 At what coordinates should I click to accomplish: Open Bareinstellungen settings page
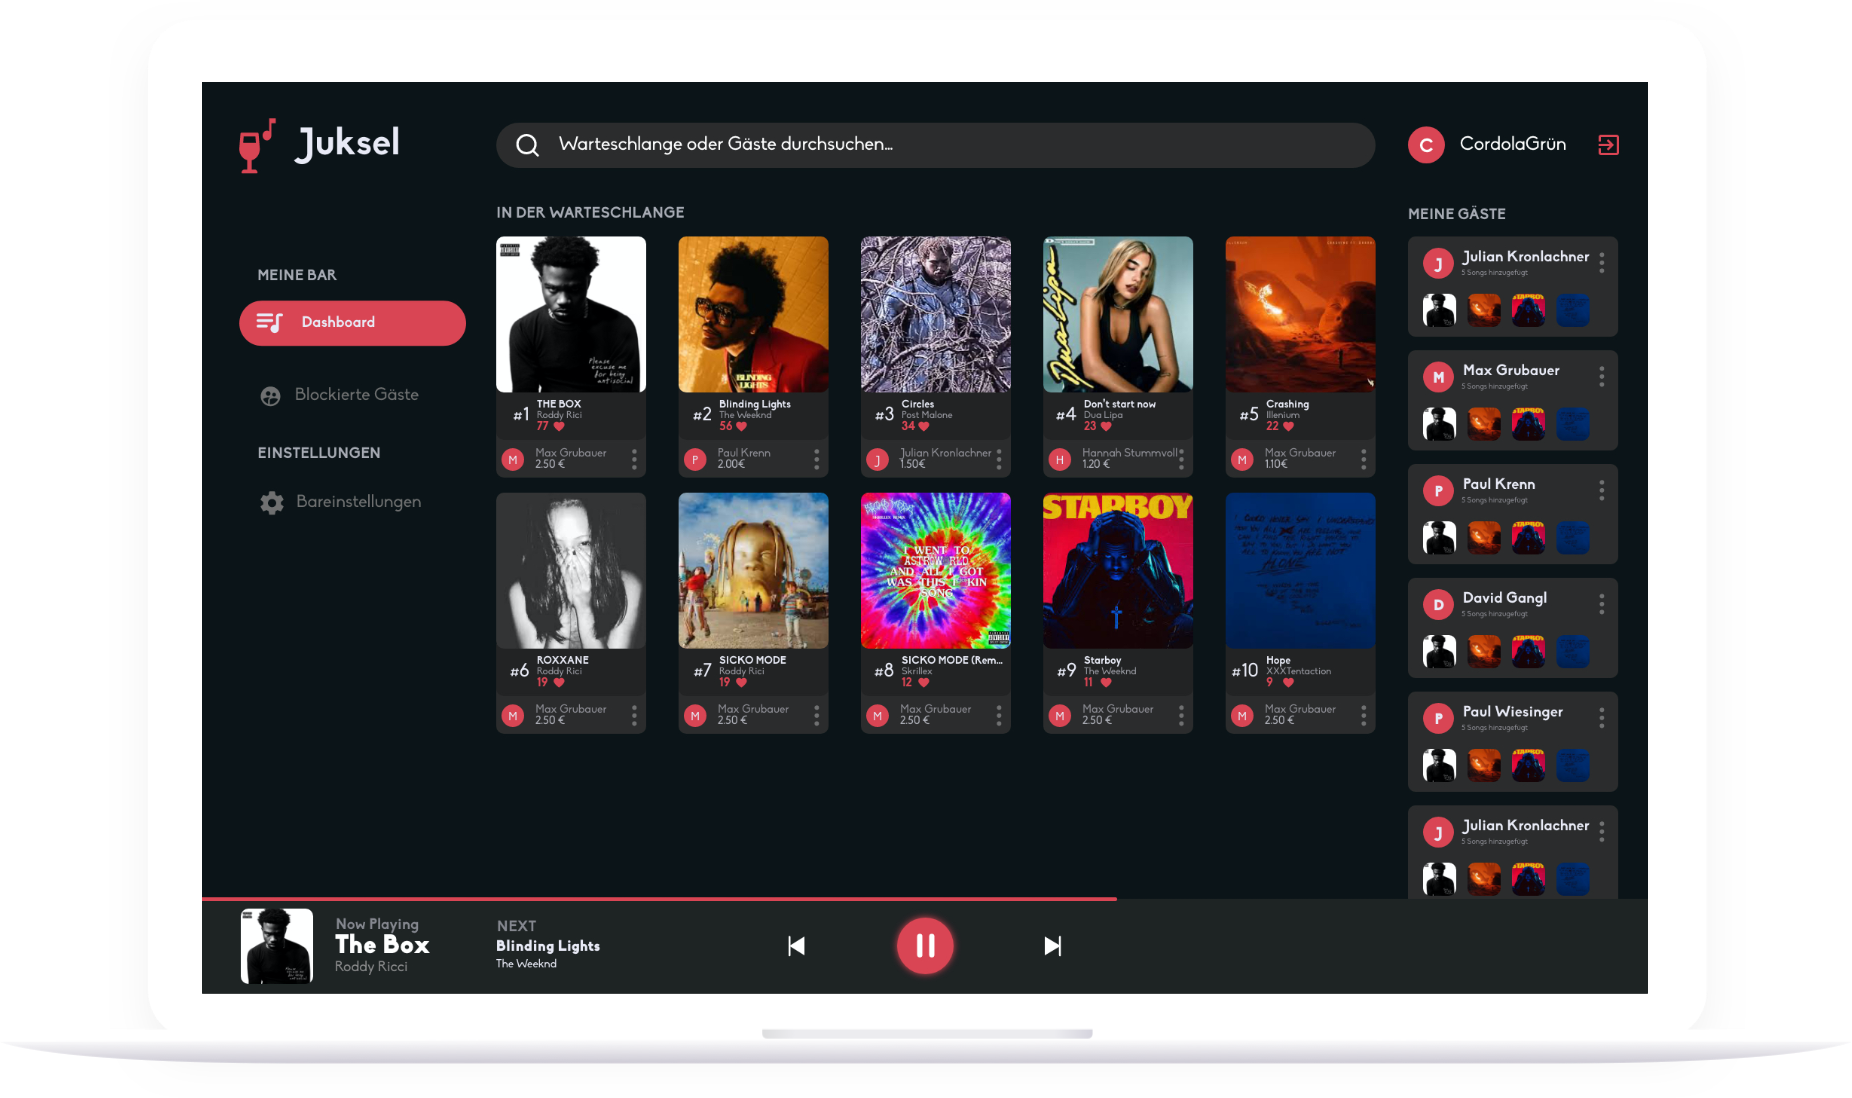coord(358,502)
